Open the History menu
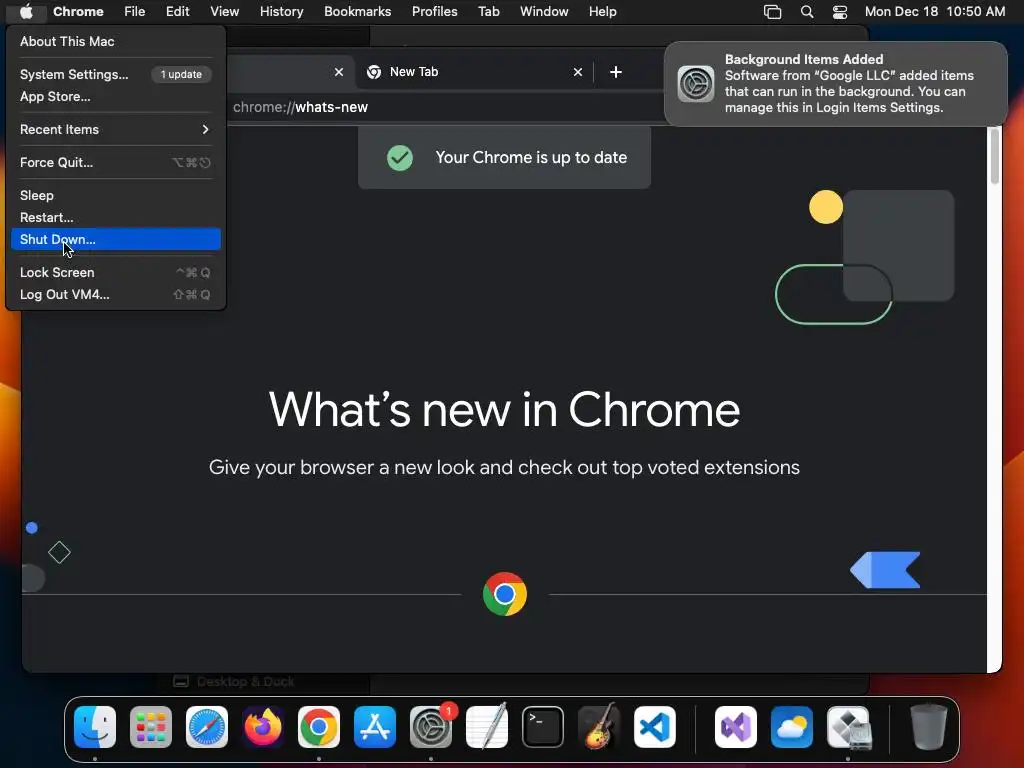This screenshot has height=768, width=1024. pos(281,11)
